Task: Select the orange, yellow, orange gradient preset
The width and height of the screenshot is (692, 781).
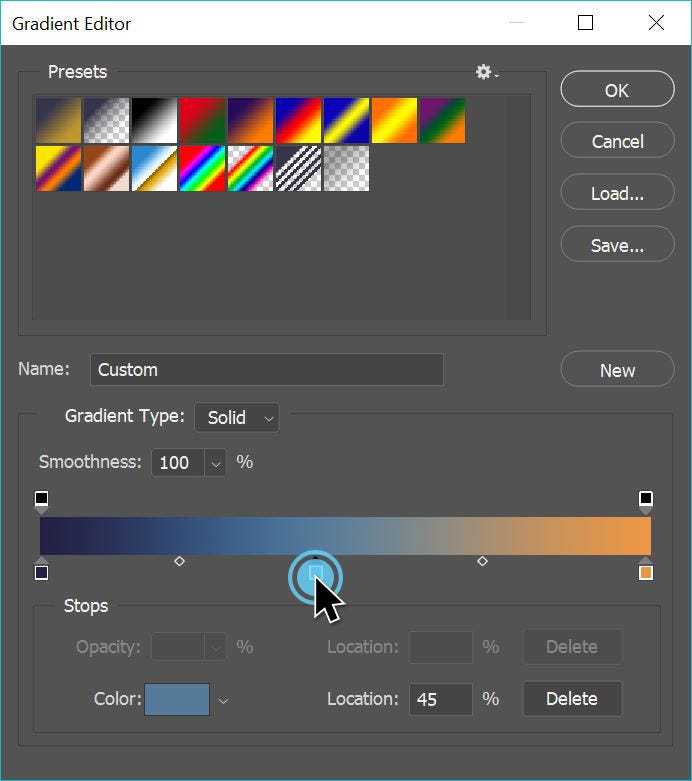Action: (394, 121)
